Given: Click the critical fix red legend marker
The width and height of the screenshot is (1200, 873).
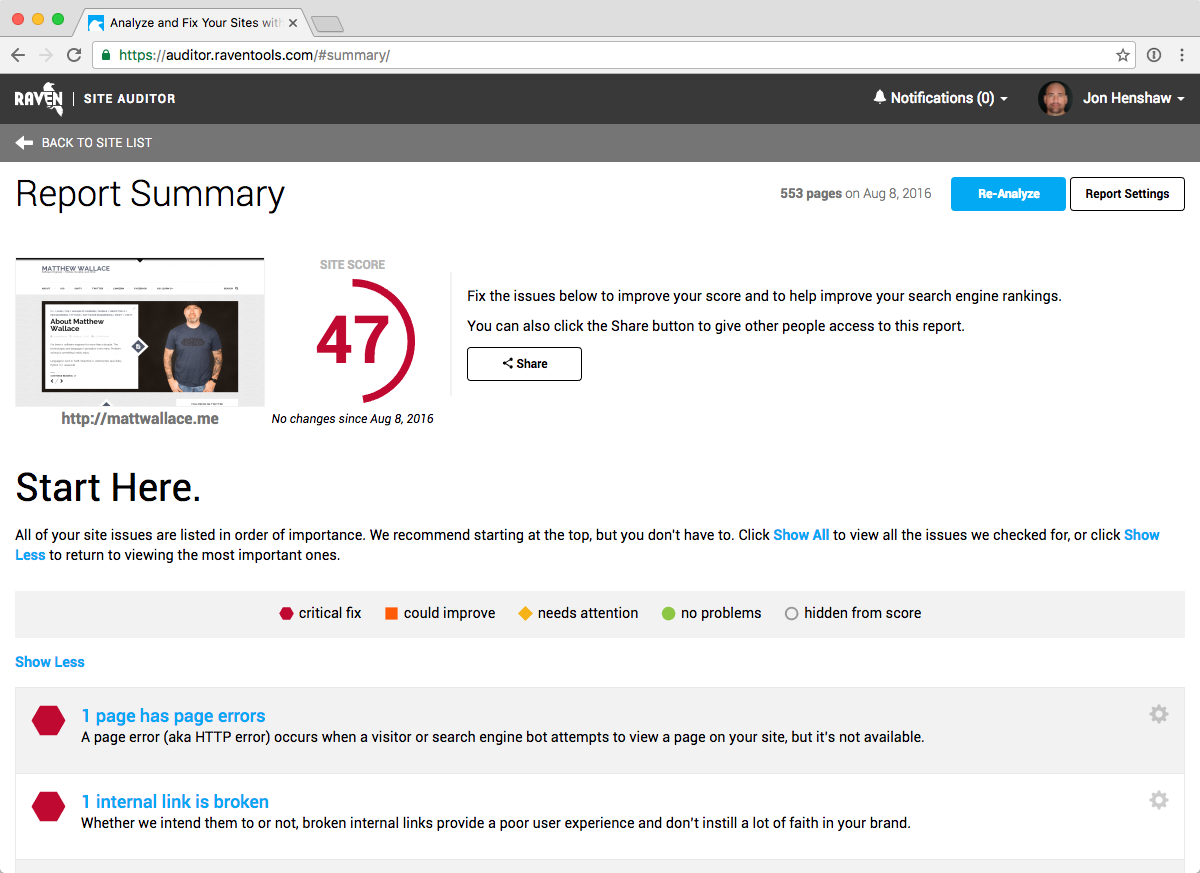Looking at the screenshot, I should click(x=286, y=613).
